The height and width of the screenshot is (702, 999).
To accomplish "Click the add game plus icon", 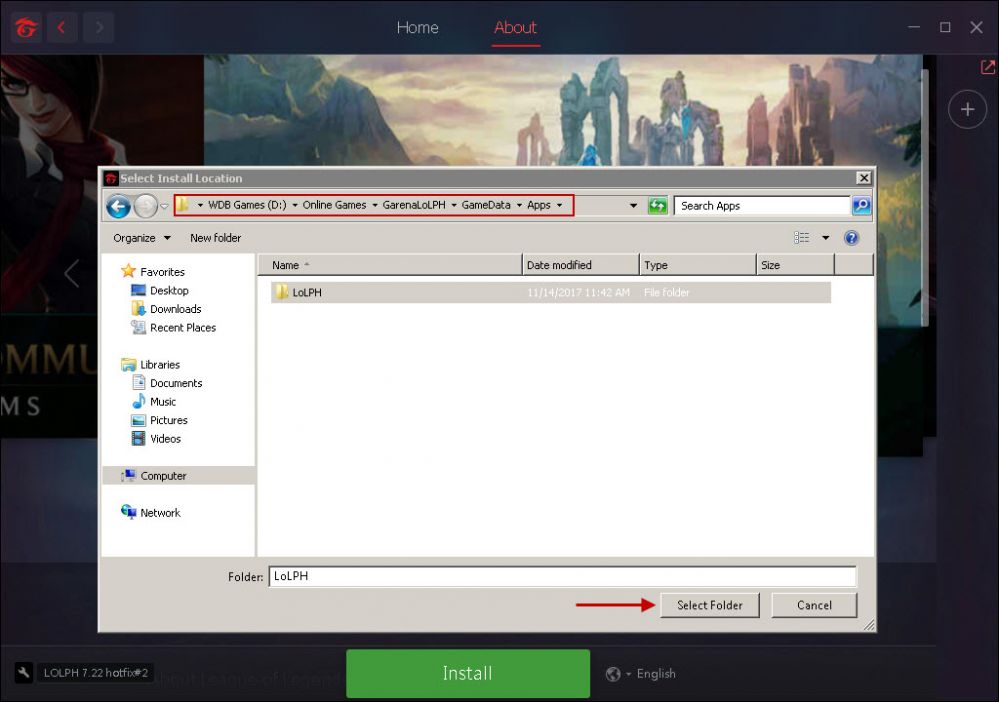I will point(966,110).
